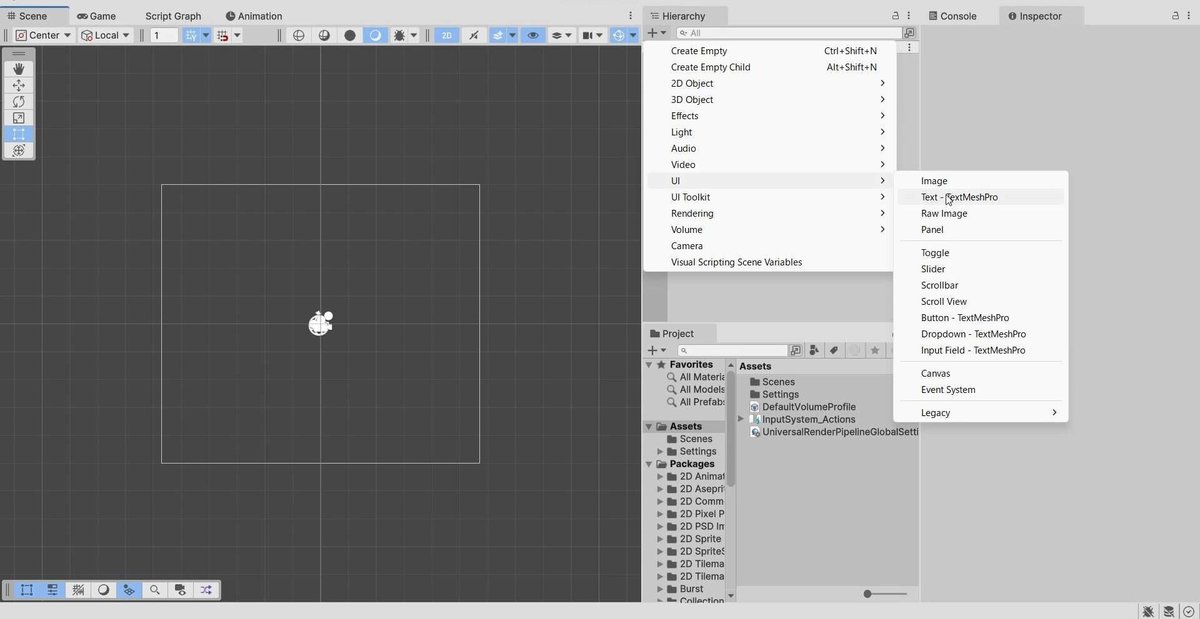The height and width of the screenshot is (619, 1200).
Task: Select the Rect transform tool
Action: coord(19,134)
